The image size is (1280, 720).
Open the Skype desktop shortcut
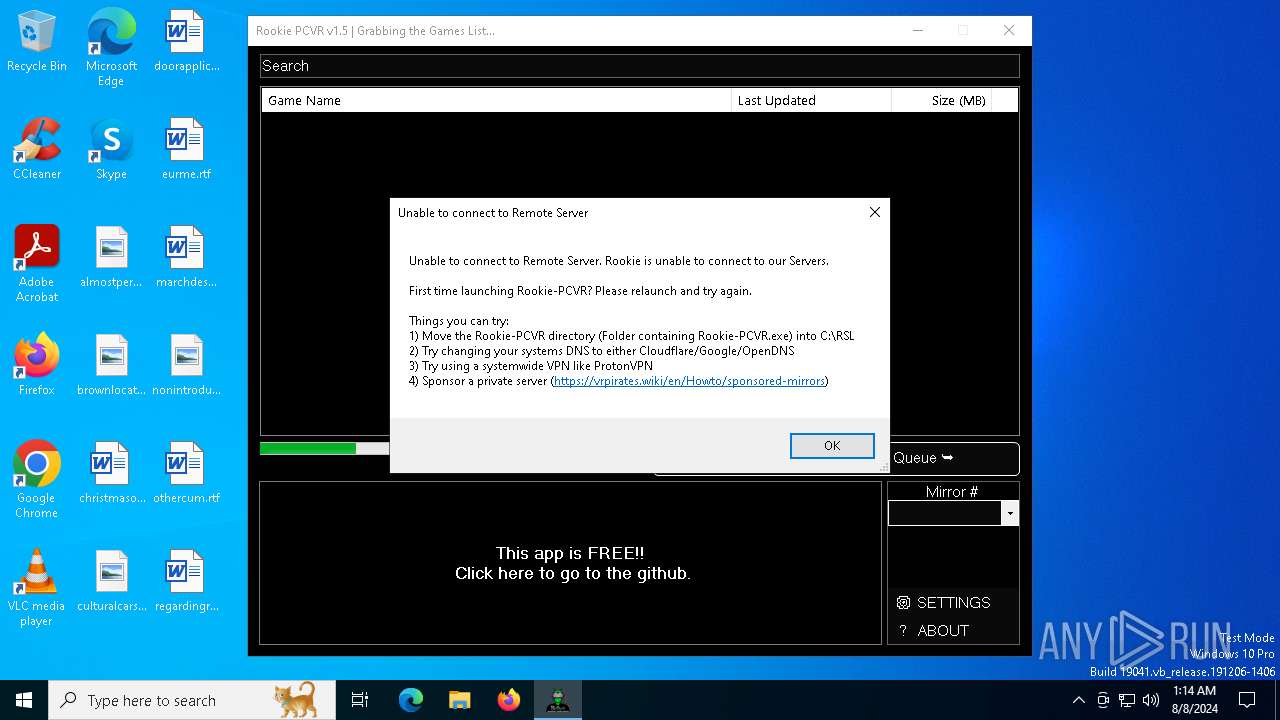tap(111, 150)
